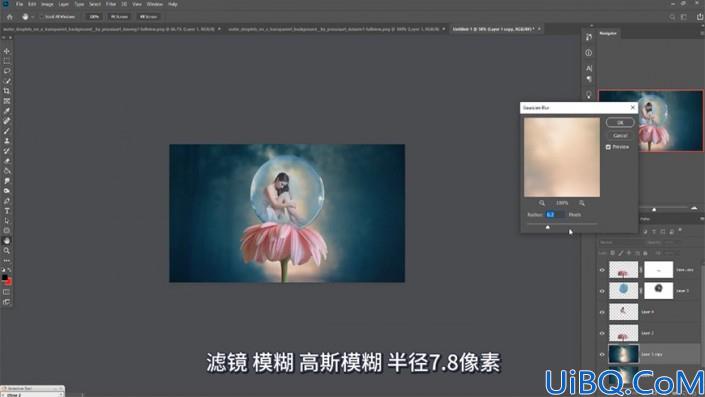Select the Shape tool
The height and width of the screenshot is (397, 705).
tap(7, 231)
